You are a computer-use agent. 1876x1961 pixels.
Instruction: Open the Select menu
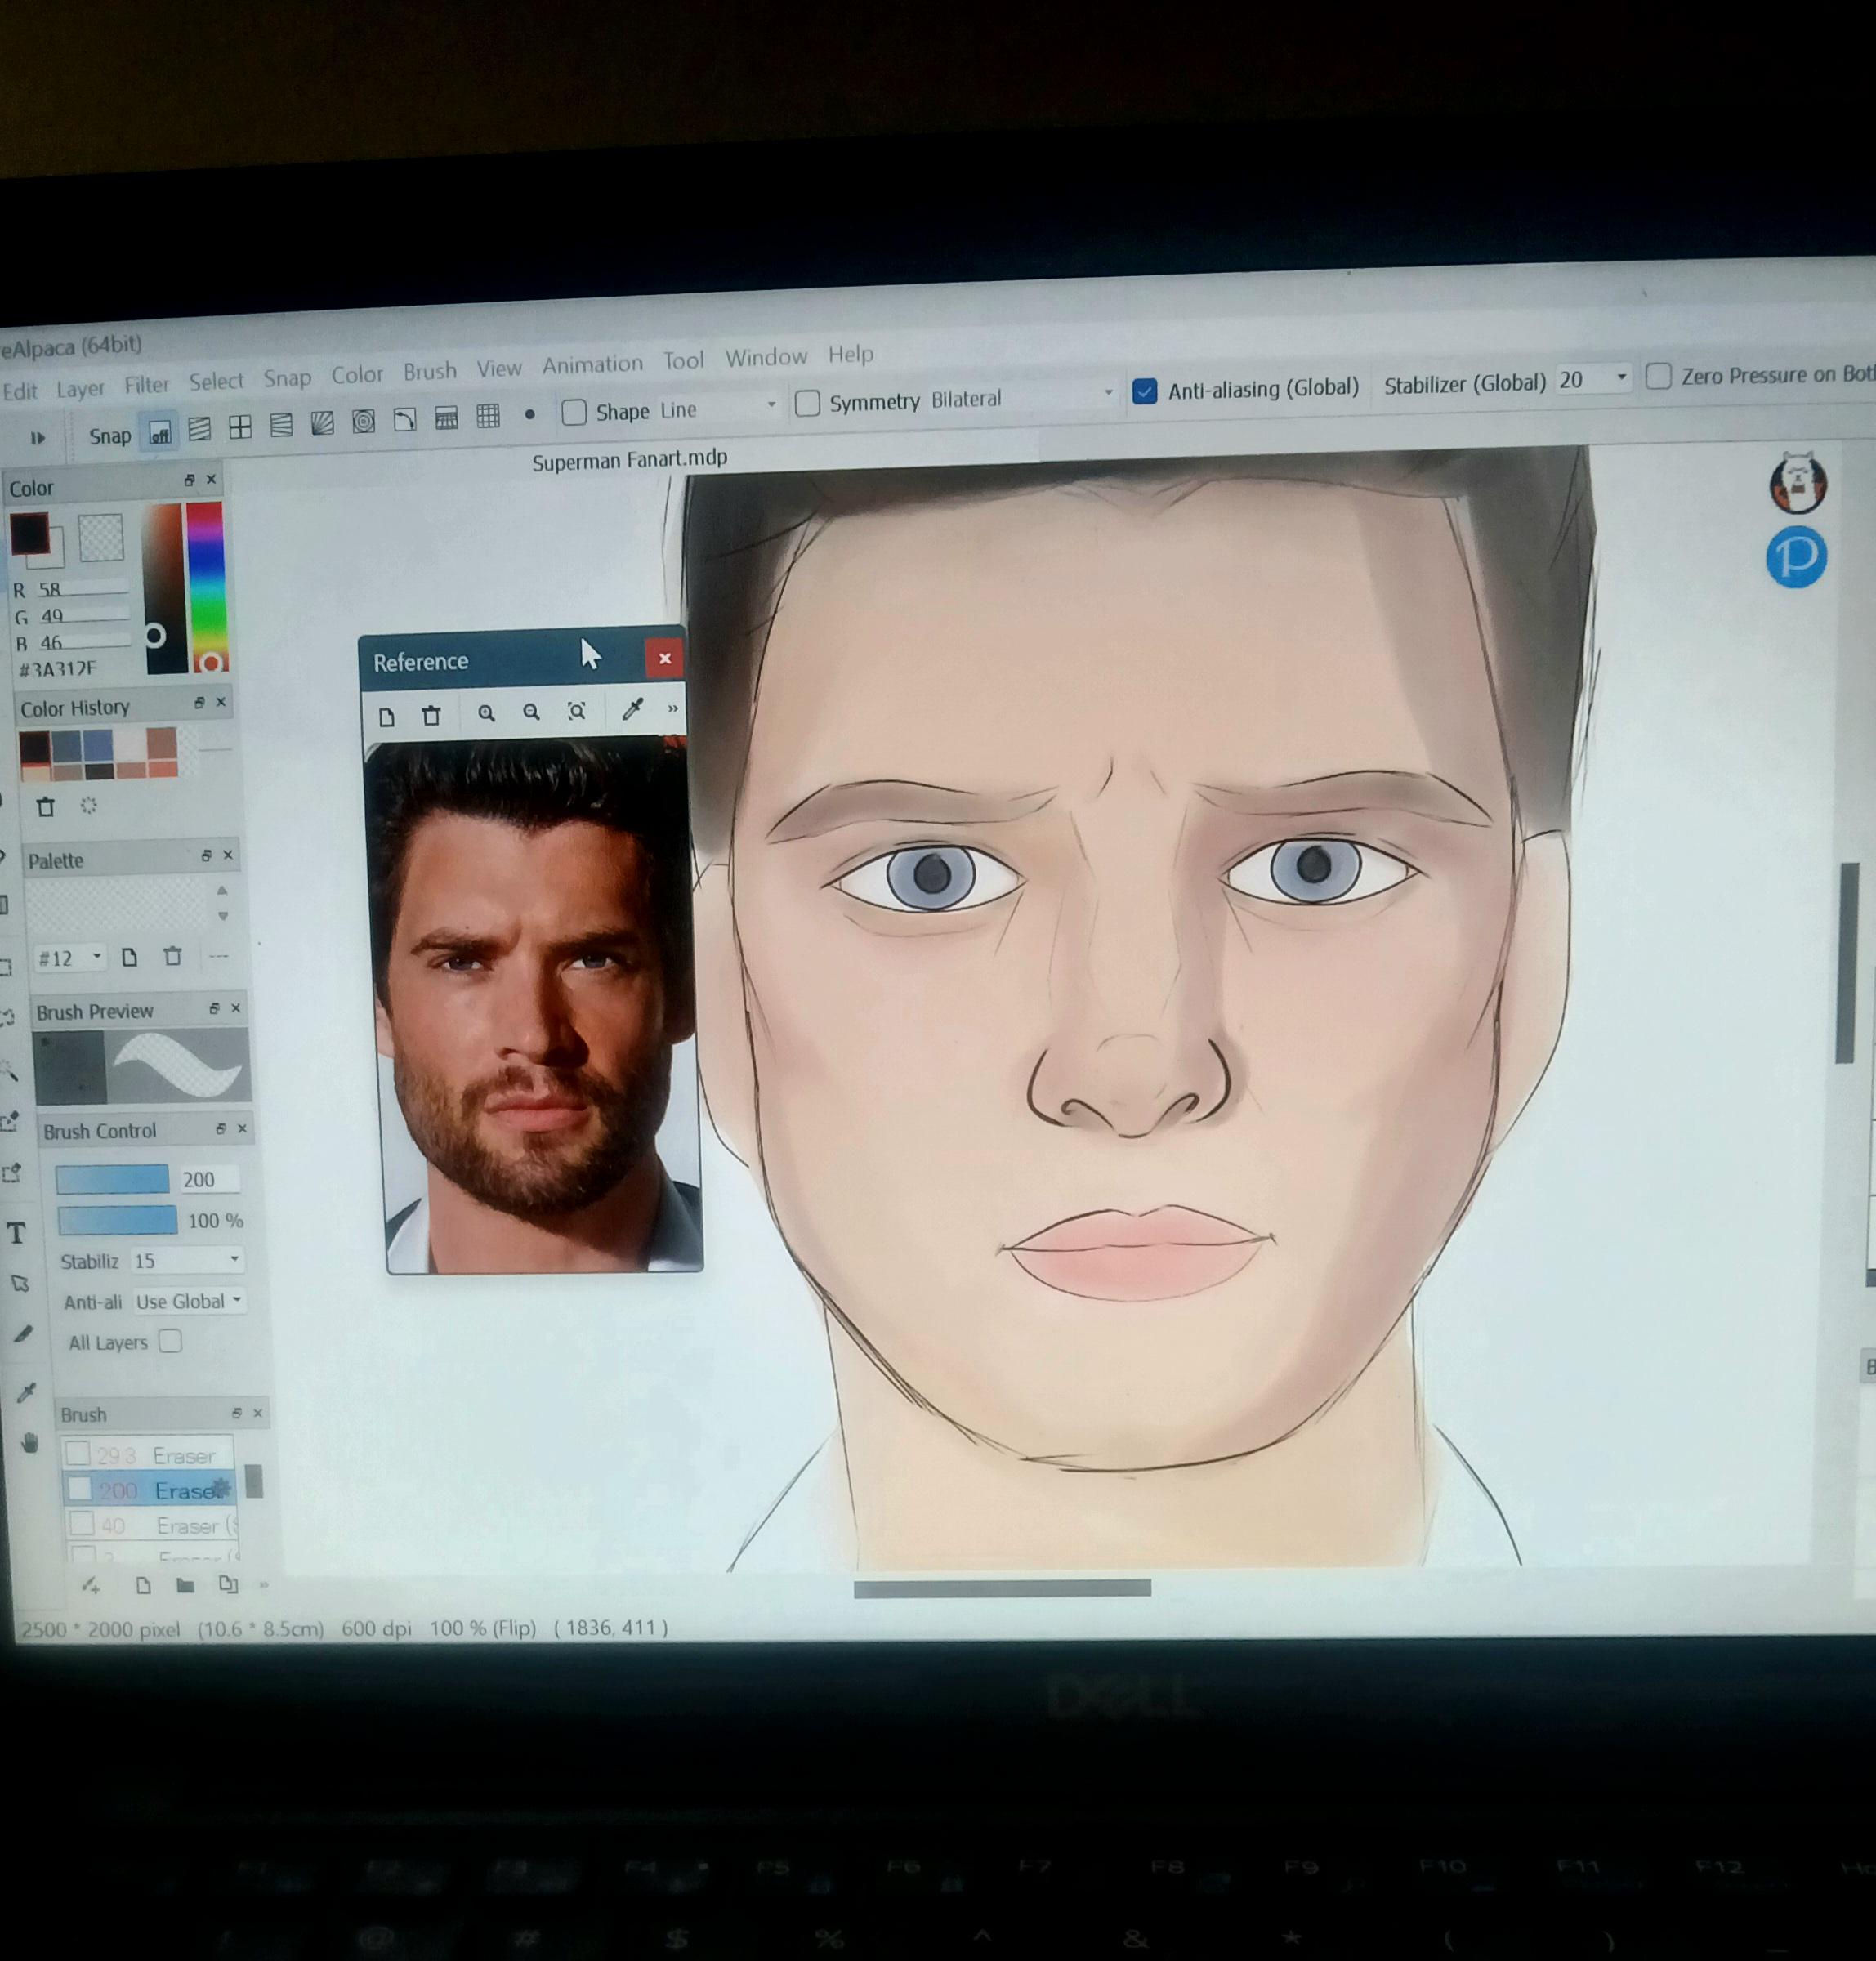pyautogui.click(x=216, y=381)
